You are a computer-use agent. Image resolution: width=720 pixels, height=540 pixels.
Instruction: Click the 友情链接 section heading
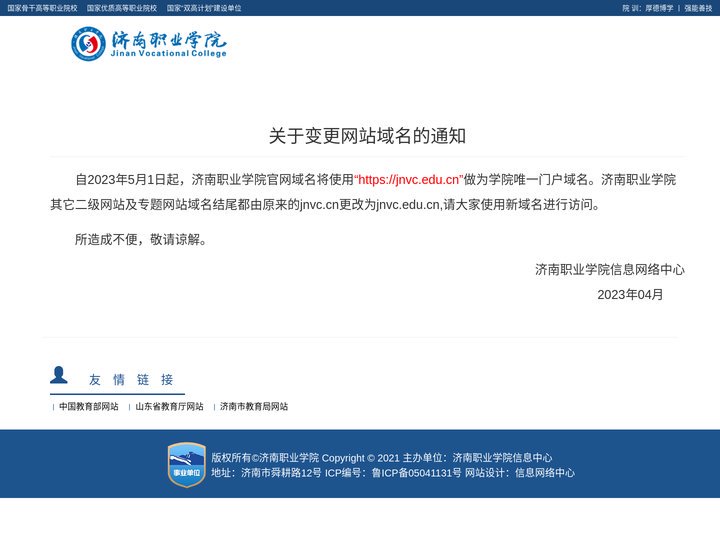(x=131, y=380)
